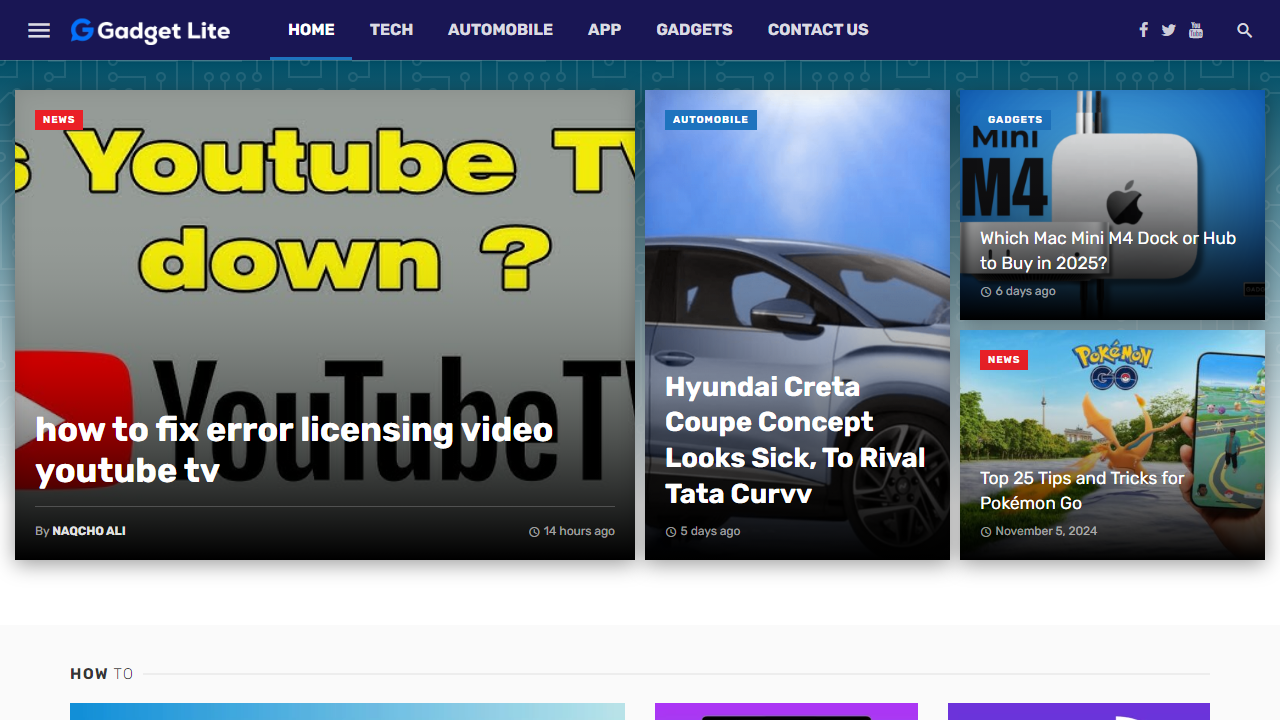This screenshot has width=1280, height=720.
Task: Open the YouTube social icon
Action: point(1196,30)
